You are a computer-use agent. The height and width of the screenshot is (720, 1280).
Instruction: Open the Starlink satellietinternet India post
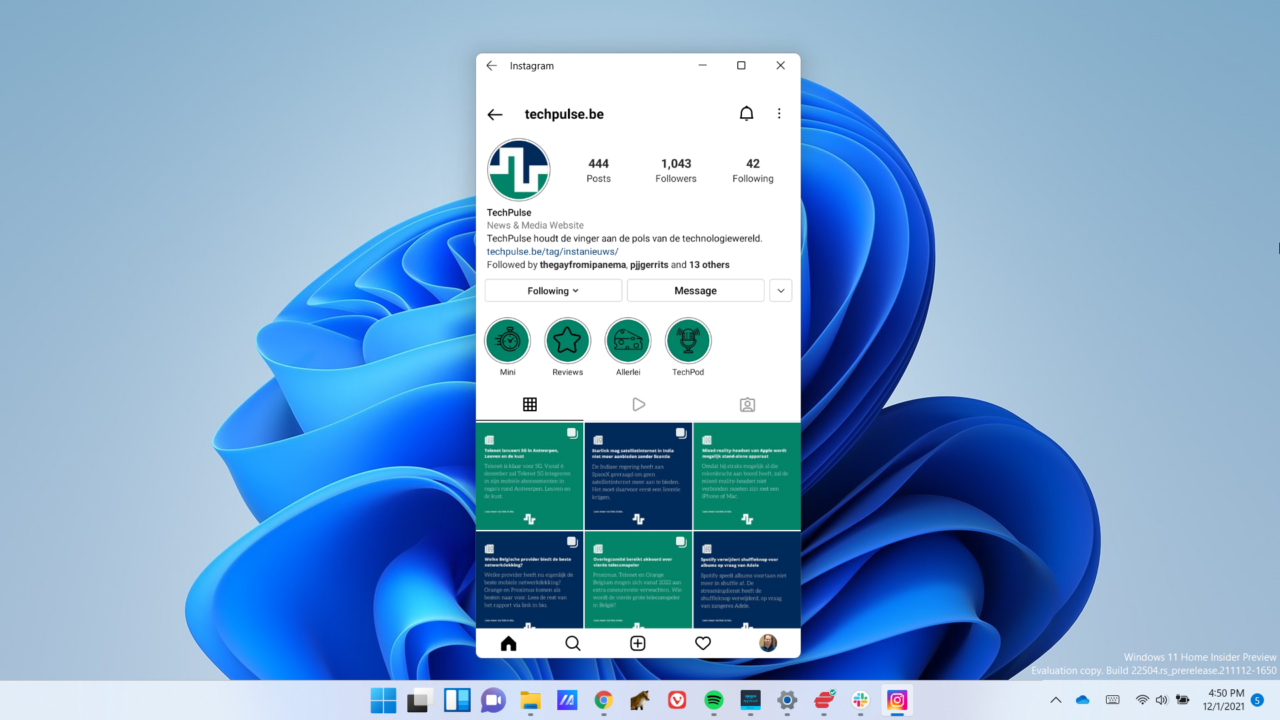(x=638, y=476)
